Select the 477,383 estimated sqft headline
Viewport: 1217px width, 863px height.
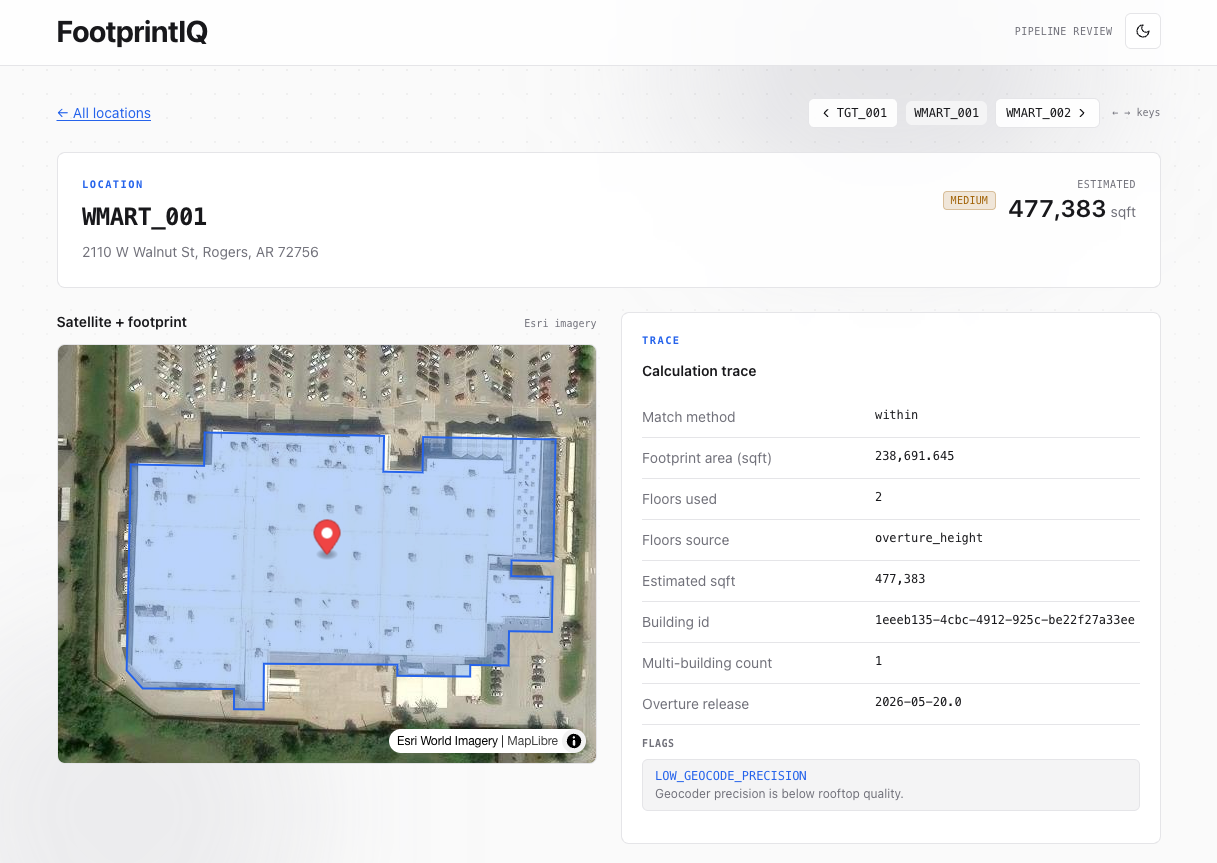(1057, 209)
